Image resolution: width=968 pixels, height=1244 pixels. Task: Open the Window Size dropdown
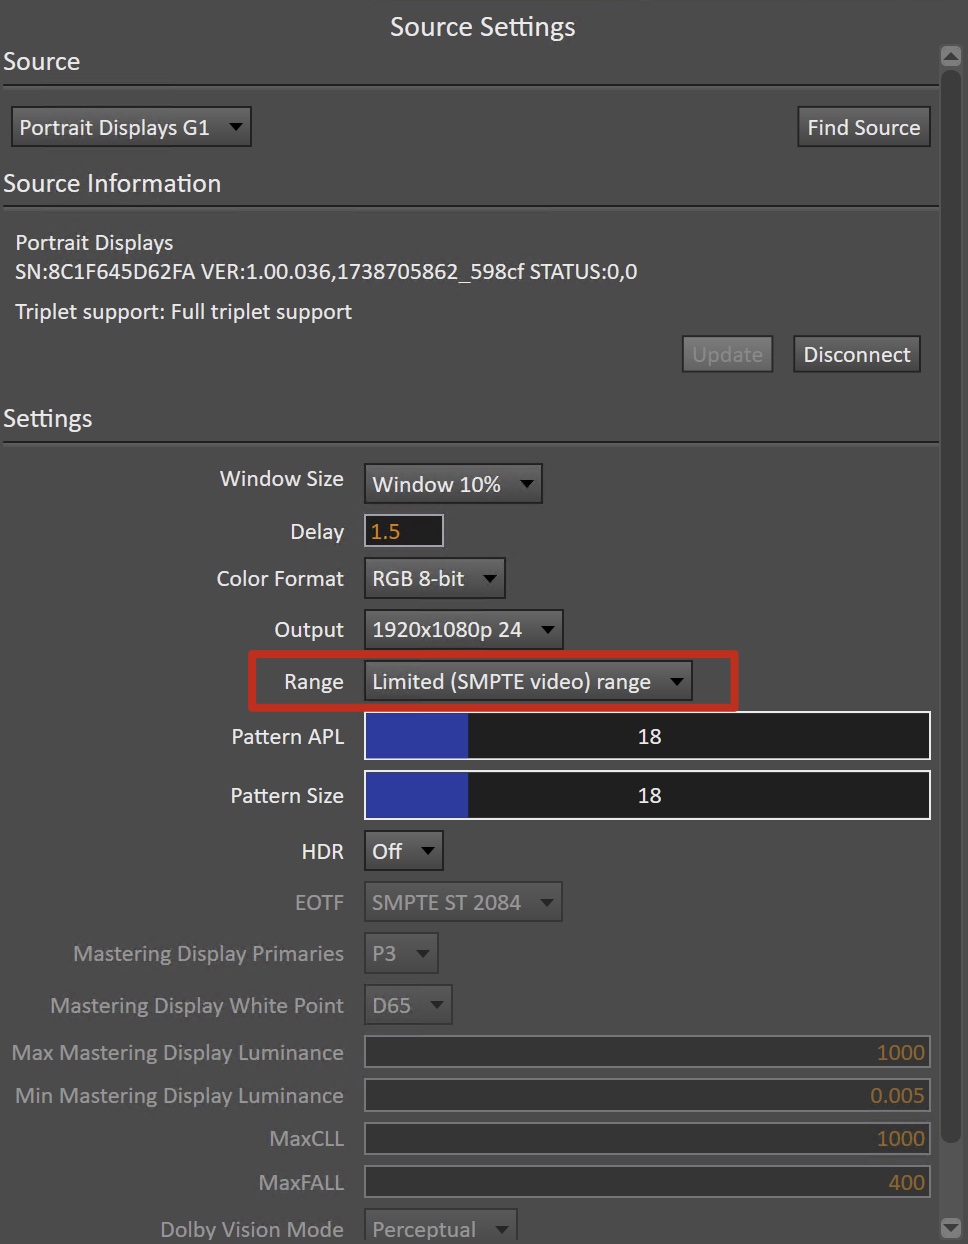point(452,484)
